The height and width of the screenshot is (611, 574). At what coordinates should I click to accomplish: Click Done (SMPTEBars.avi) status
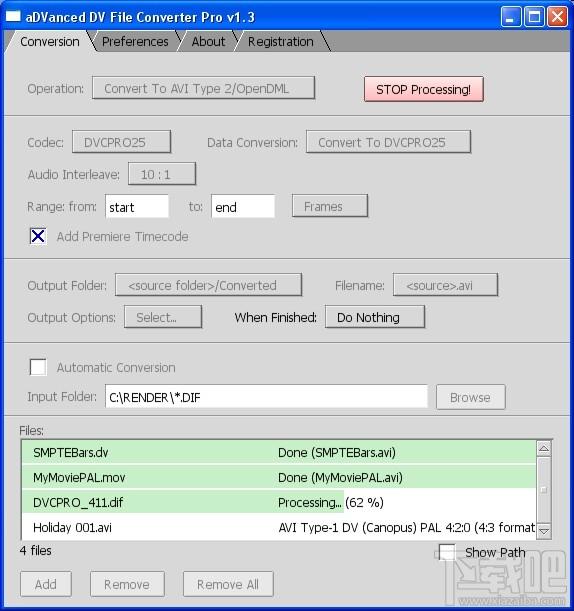pyautogui.click(x=337, y=452)
